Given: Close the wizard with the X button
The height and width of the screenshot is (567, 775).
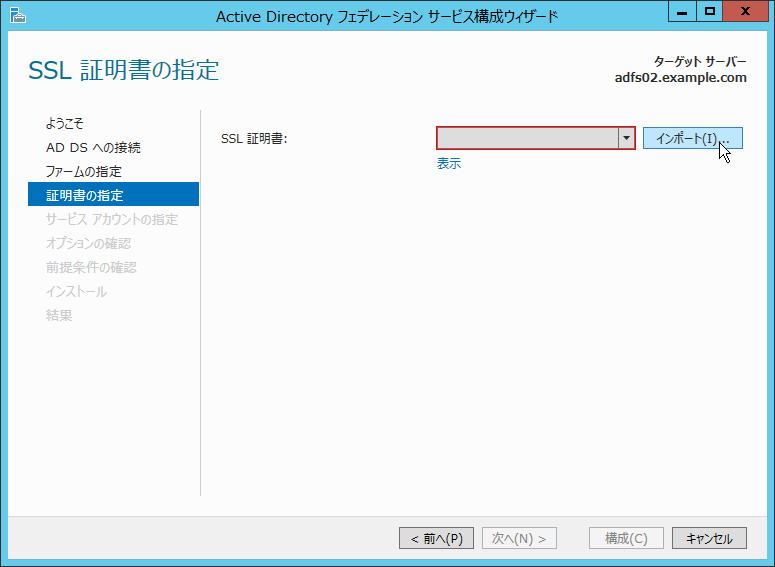Looking at the screenshot, I should (746, 12).
